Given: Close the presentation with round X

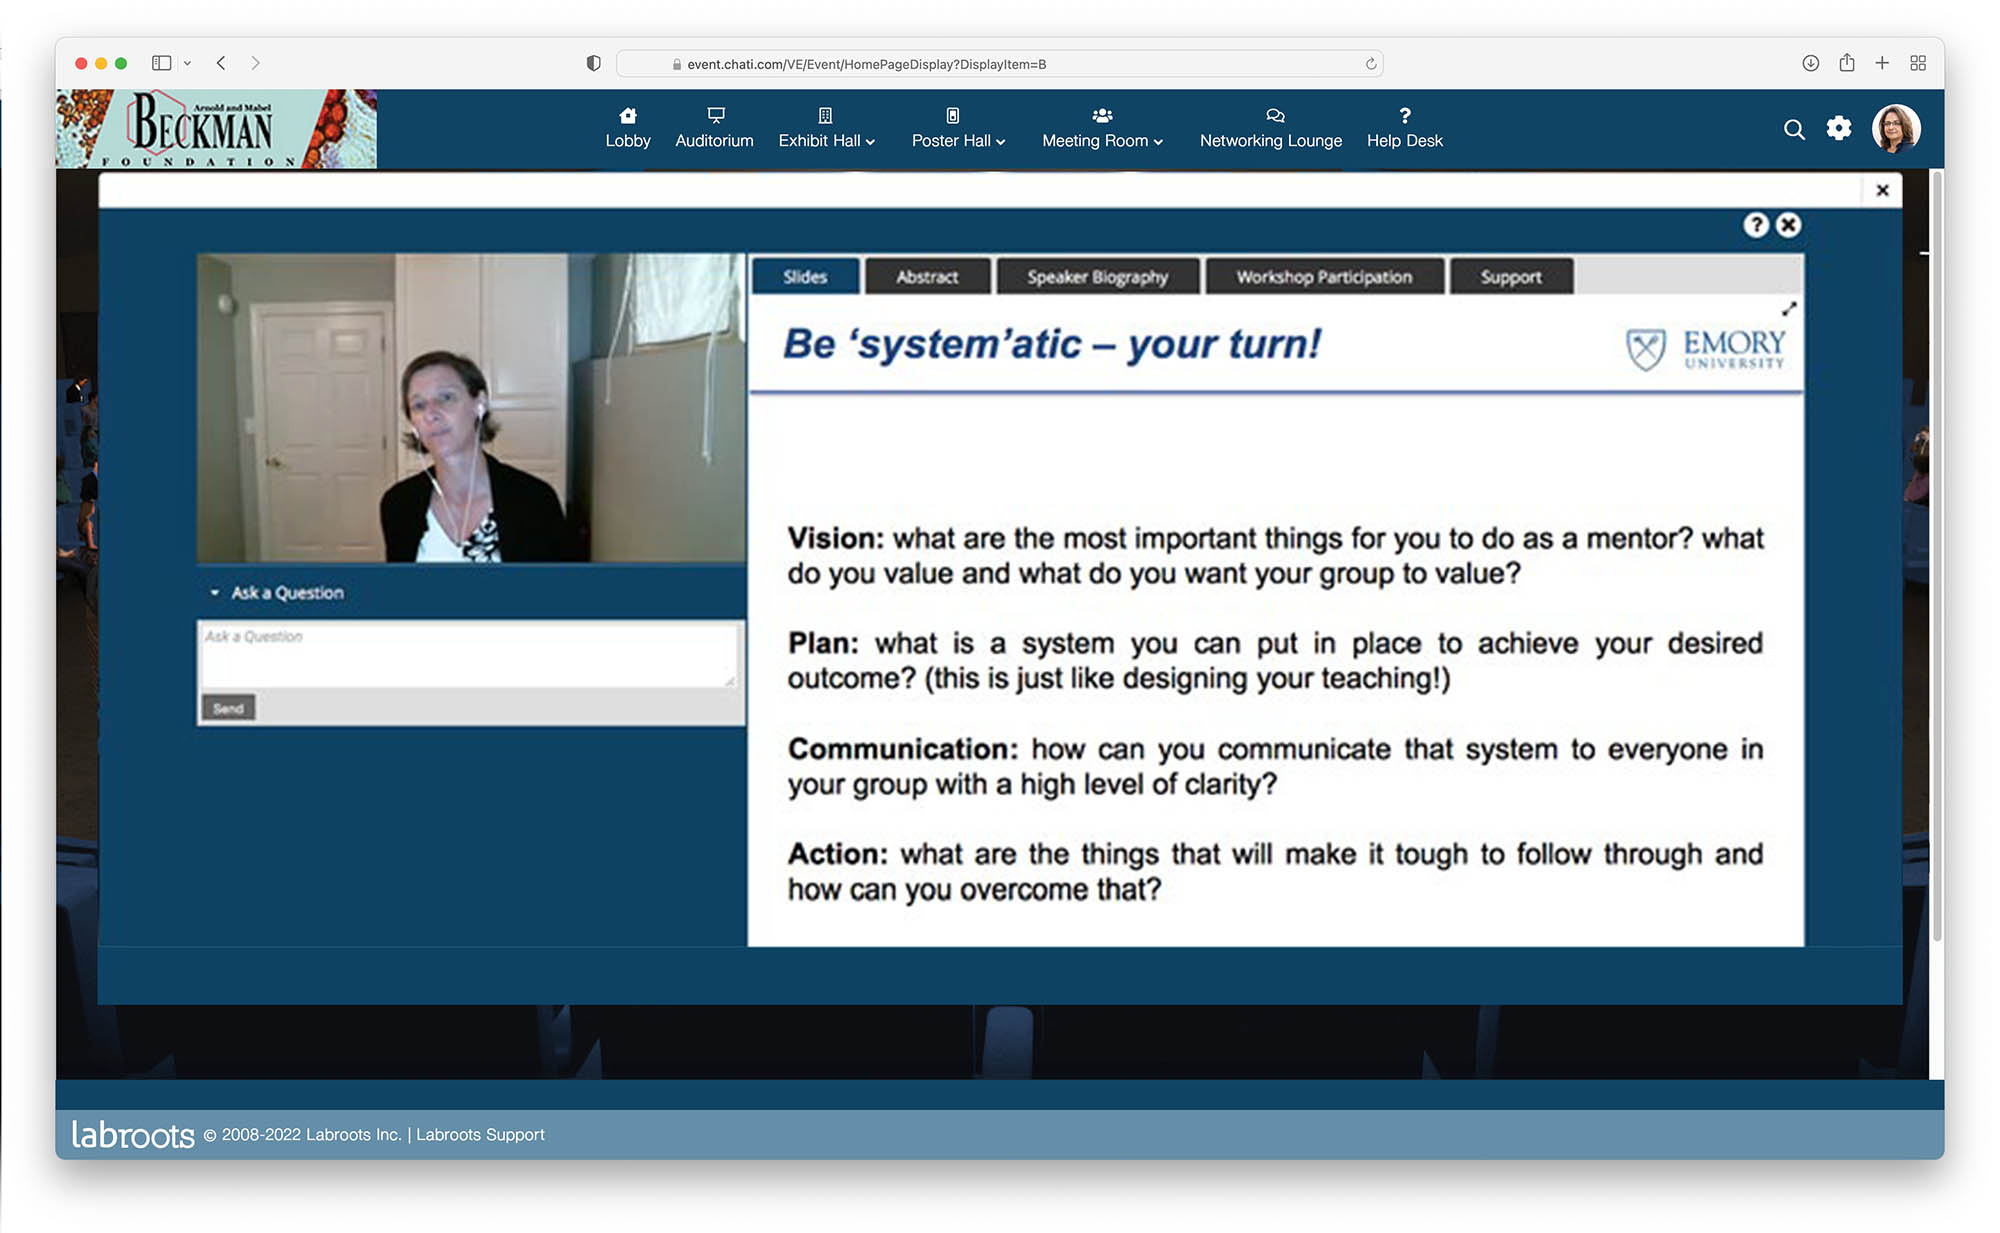Looking at the screenshot, I should [1789, 225].
